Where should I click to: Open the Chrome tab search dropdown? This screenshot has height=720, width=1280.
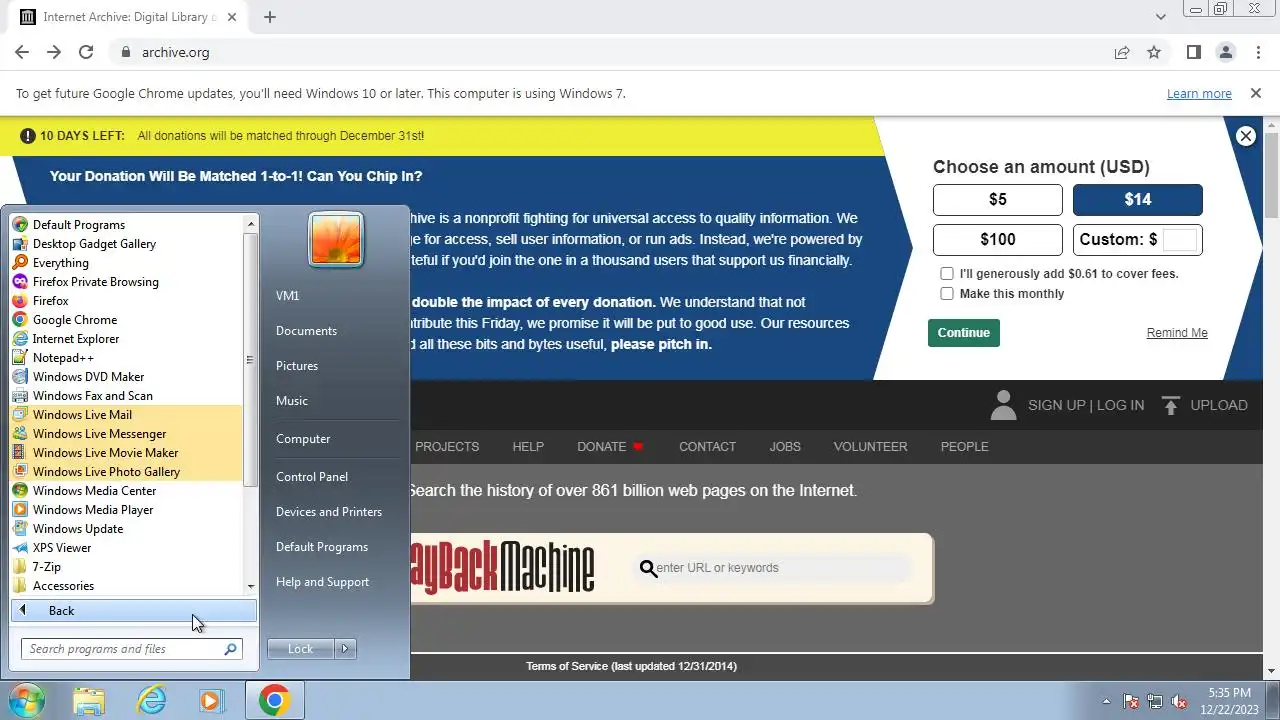(x=1161, y=17)
